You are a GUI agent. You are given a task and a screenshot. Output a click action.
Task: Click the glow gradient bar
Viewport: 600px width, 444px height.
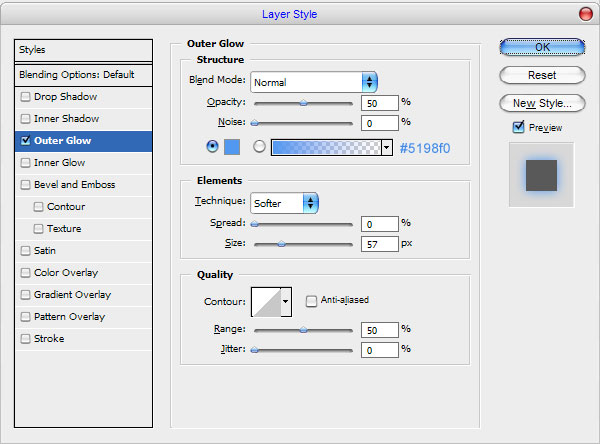click(326, 147)
